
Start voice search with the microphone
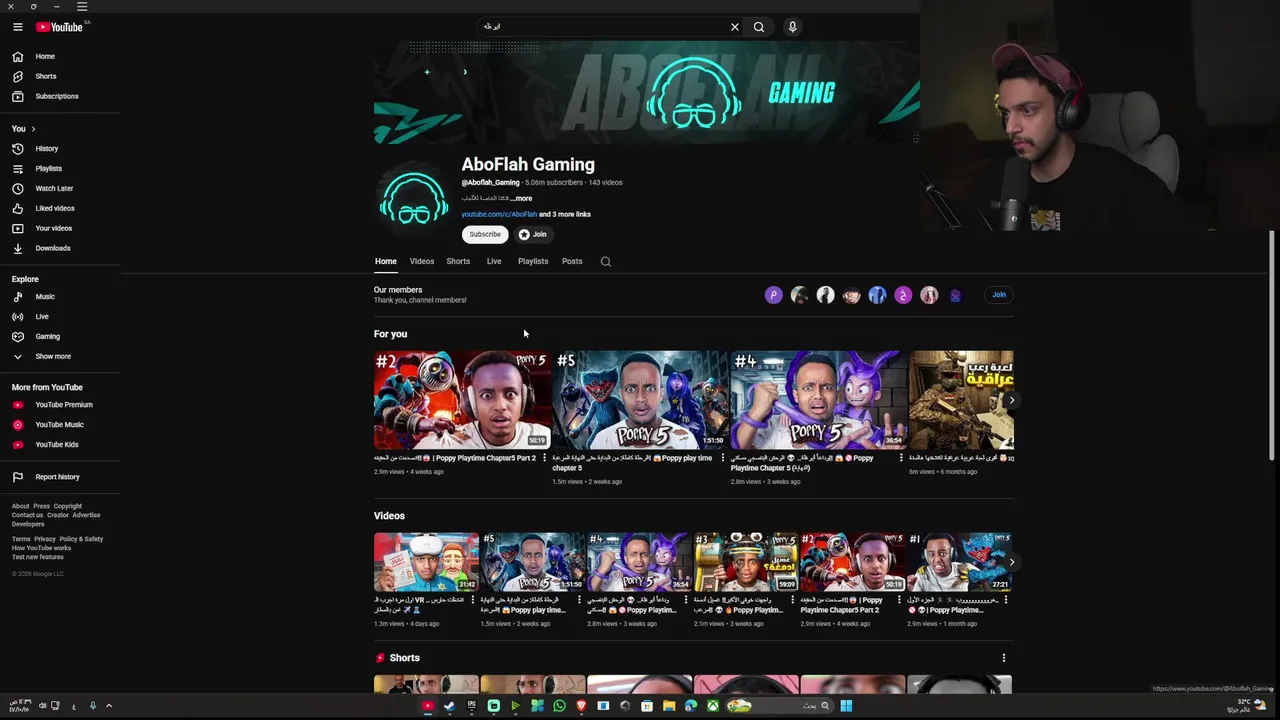click(x=793, y=27)
